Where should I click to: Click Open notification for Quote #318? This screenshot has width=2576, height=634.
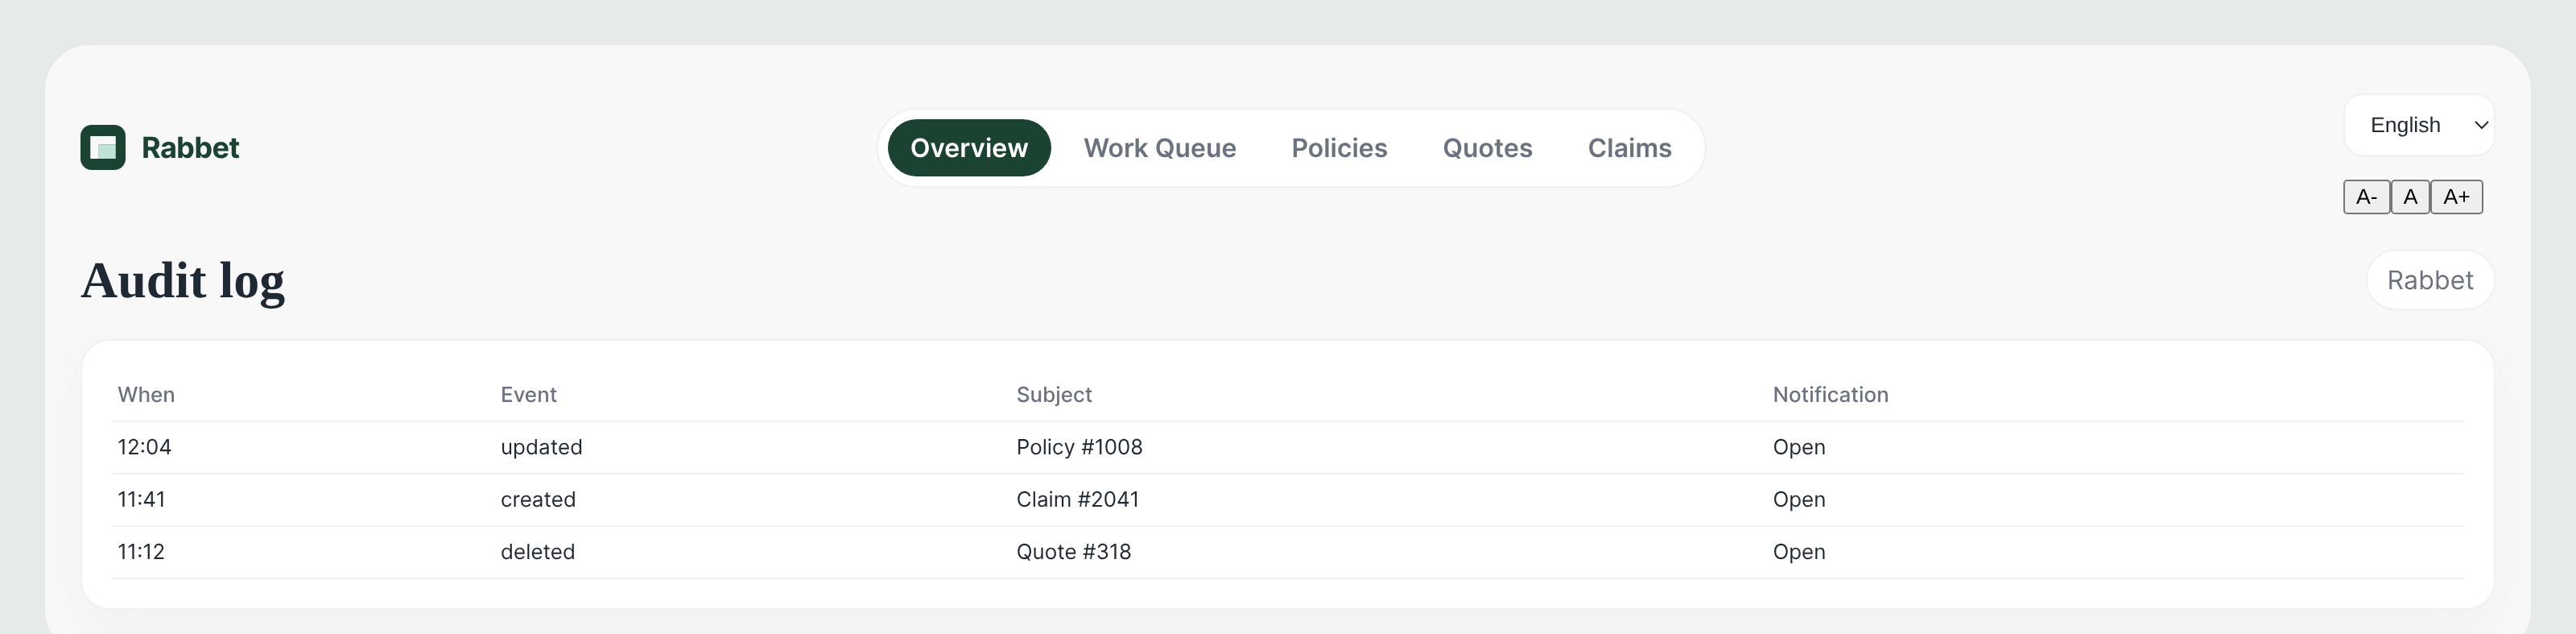pos(1799,552)
